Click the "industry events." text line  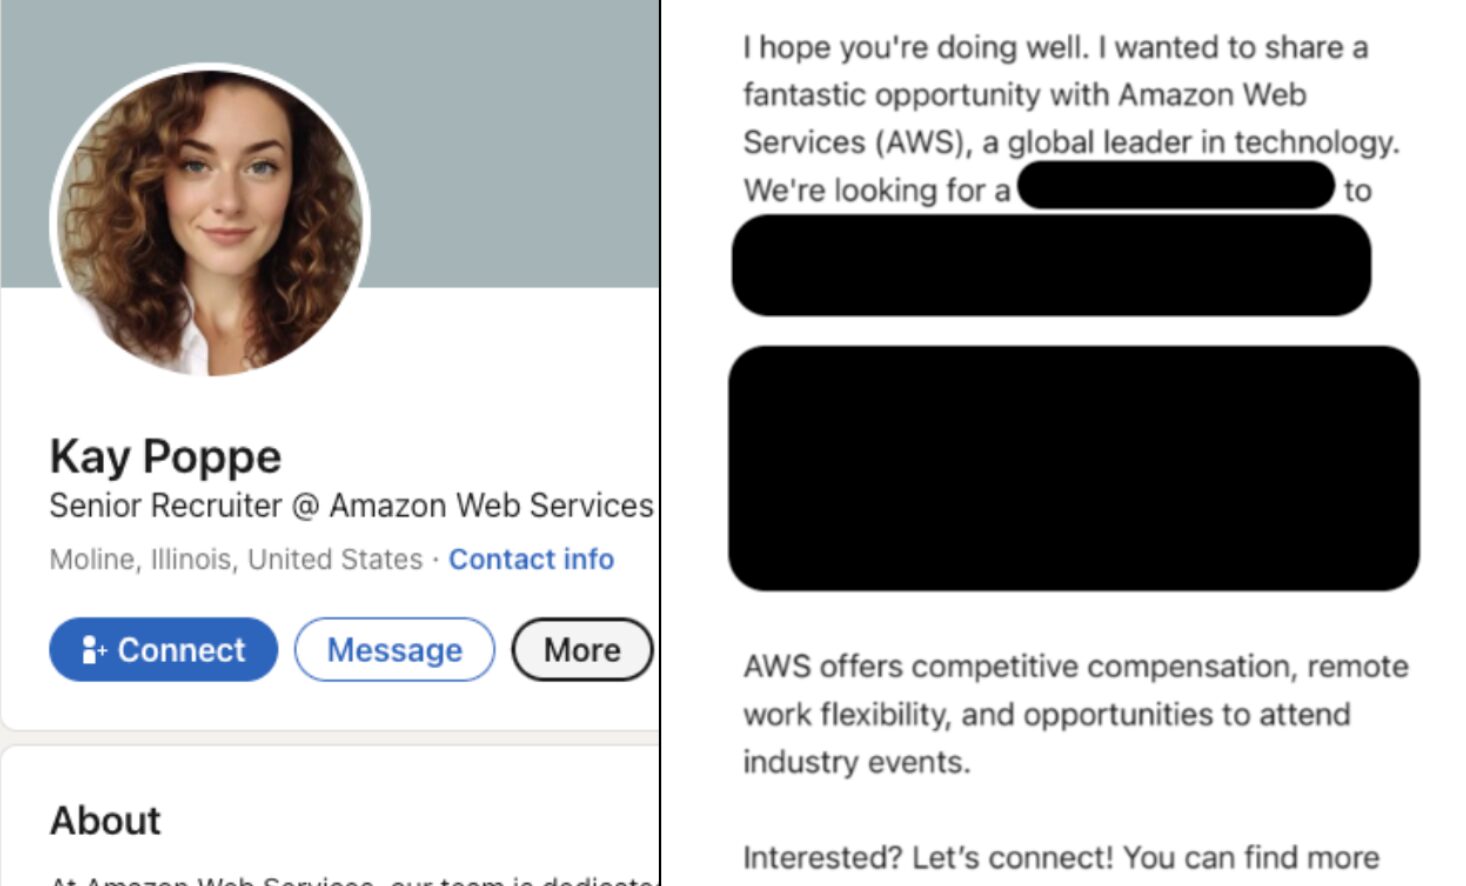[x=856, y=762]
